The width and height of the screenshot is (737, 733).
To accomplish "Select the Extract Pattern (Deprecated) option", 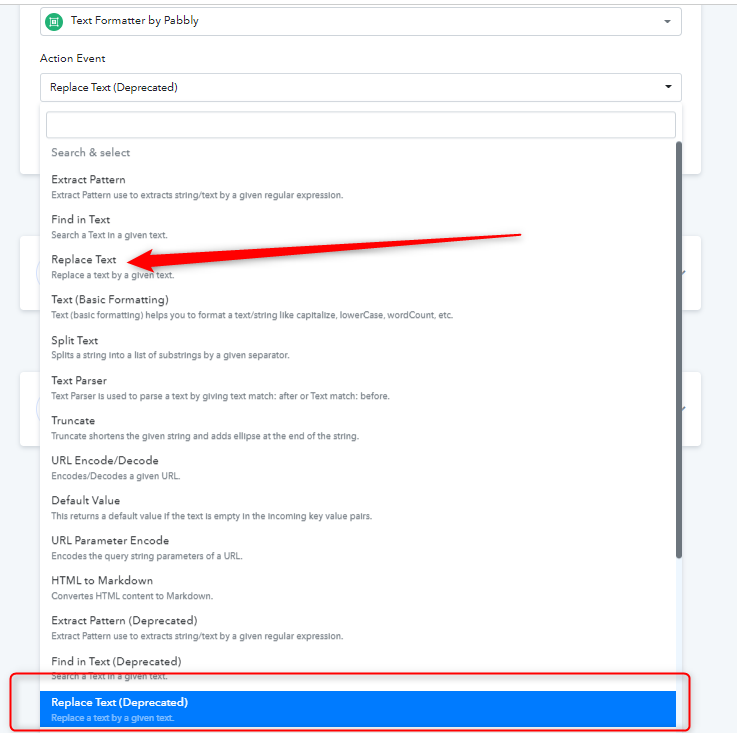I will click(358, 627).
